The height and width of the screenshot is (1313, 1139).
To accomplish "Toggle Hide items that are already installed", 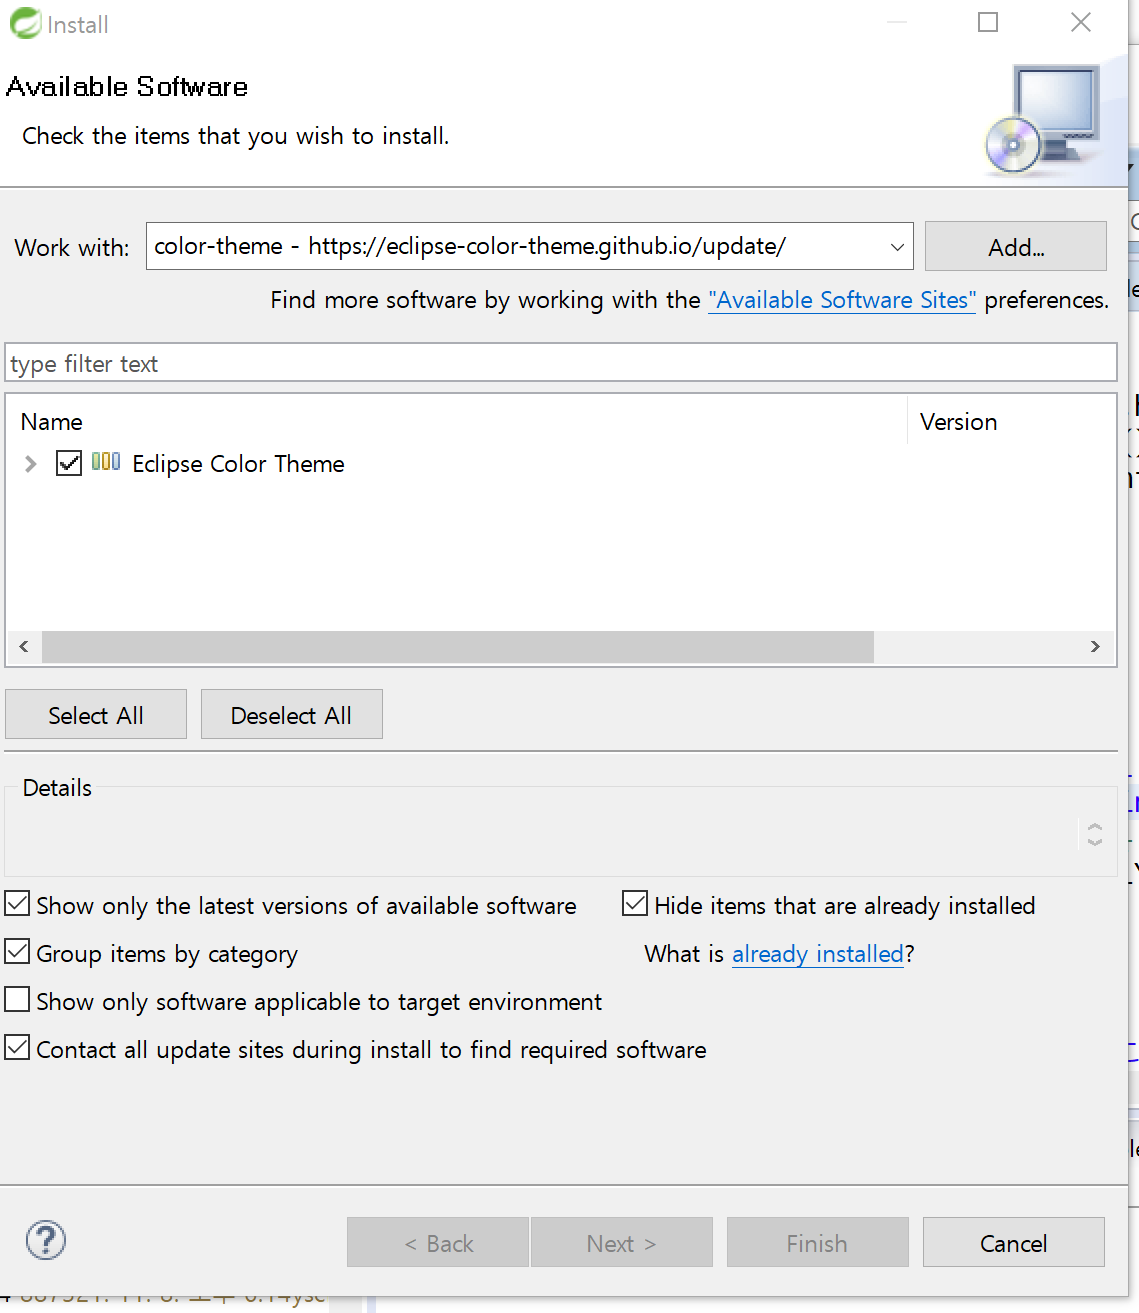I will point(635,904).
